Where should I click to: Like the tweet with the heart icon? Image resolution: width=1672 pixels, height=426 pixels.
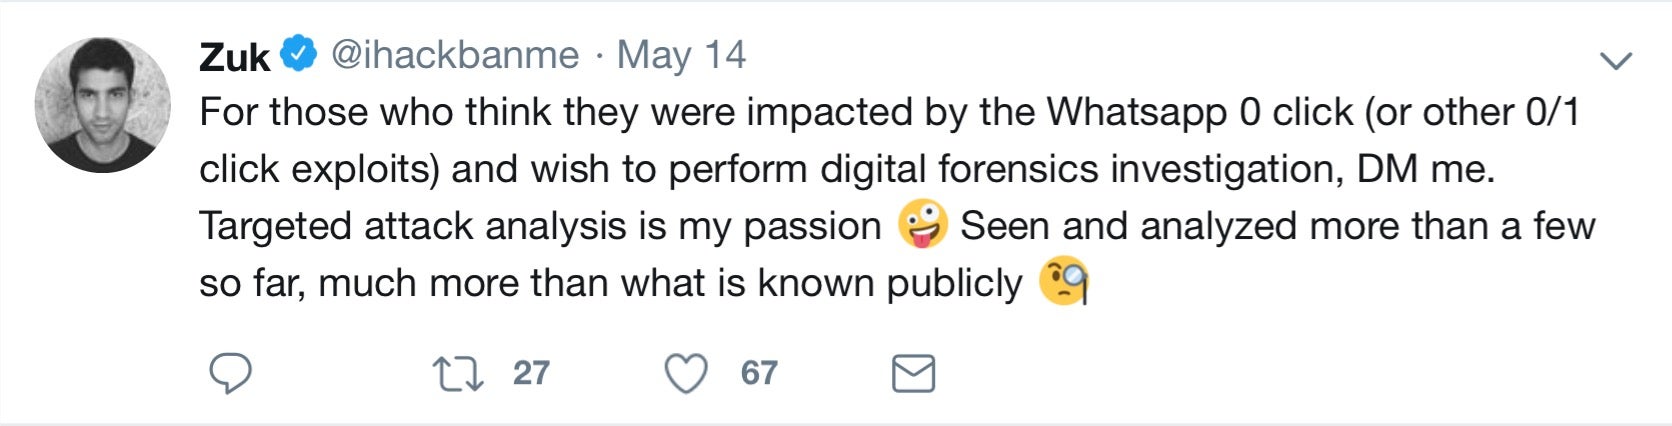coord(686,374)
